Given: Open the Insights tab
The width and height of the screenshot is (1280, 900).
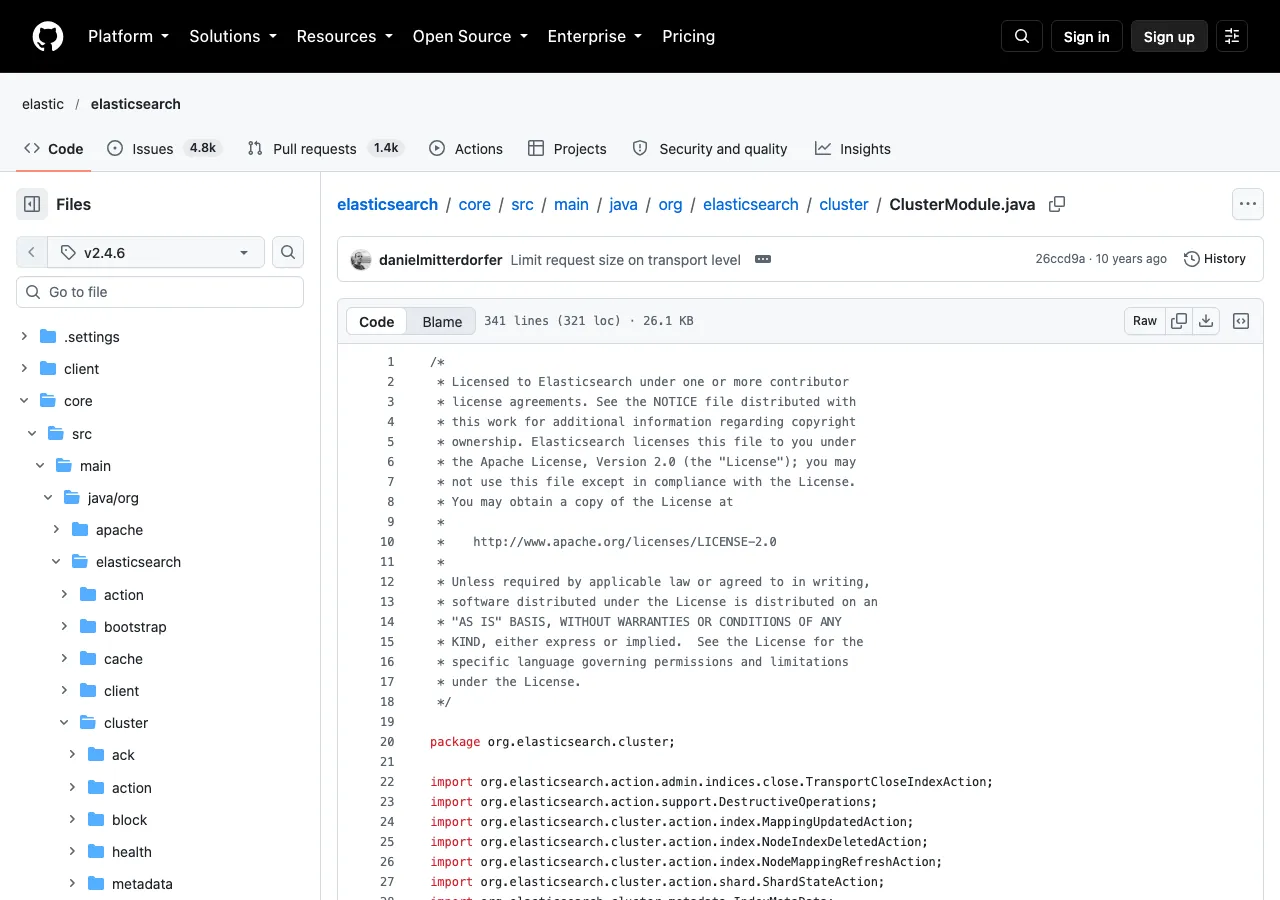Looking at the screenshot, I should click(x=853, y=148).
